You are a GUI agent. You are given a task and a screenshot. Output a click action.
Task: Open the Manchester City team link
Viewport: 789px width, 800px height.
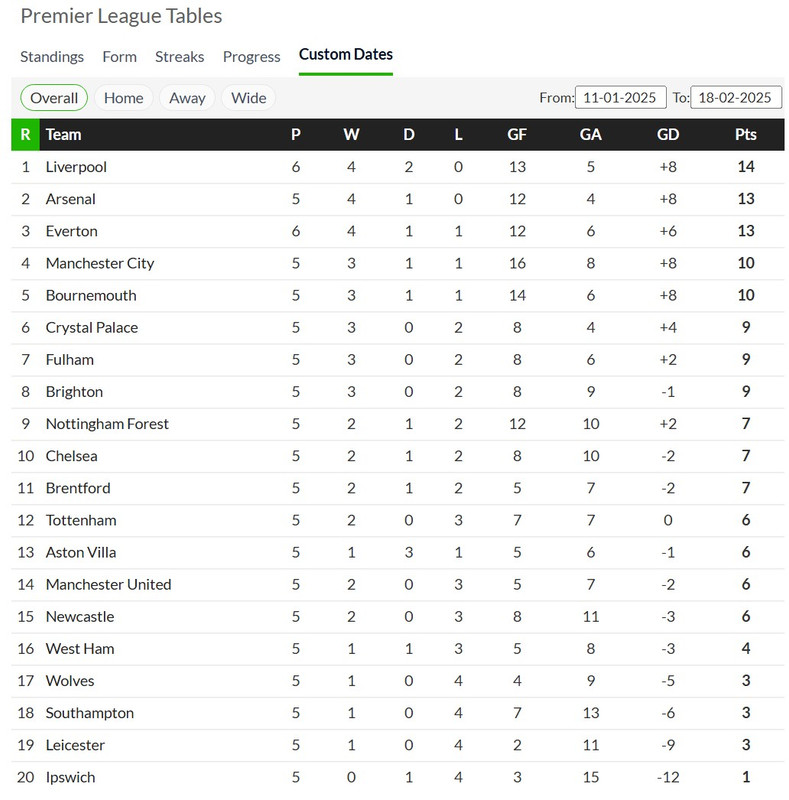coord(100,264)
